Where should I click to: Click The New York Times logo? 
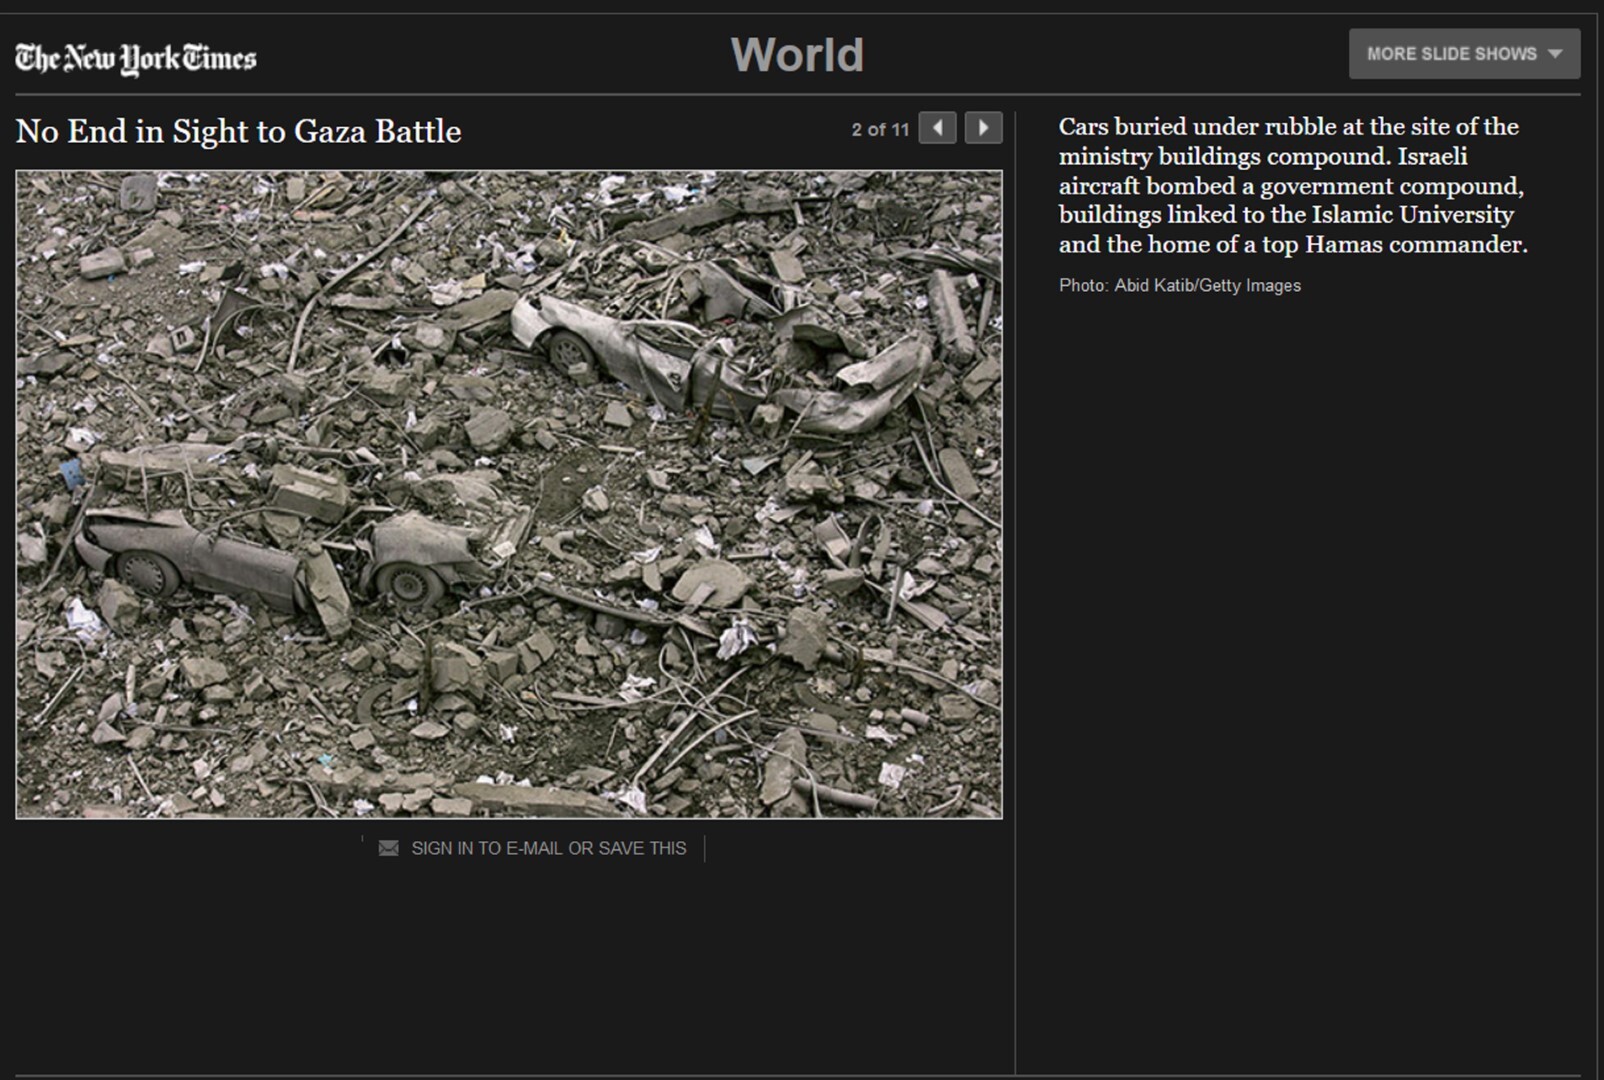[136, 58]
